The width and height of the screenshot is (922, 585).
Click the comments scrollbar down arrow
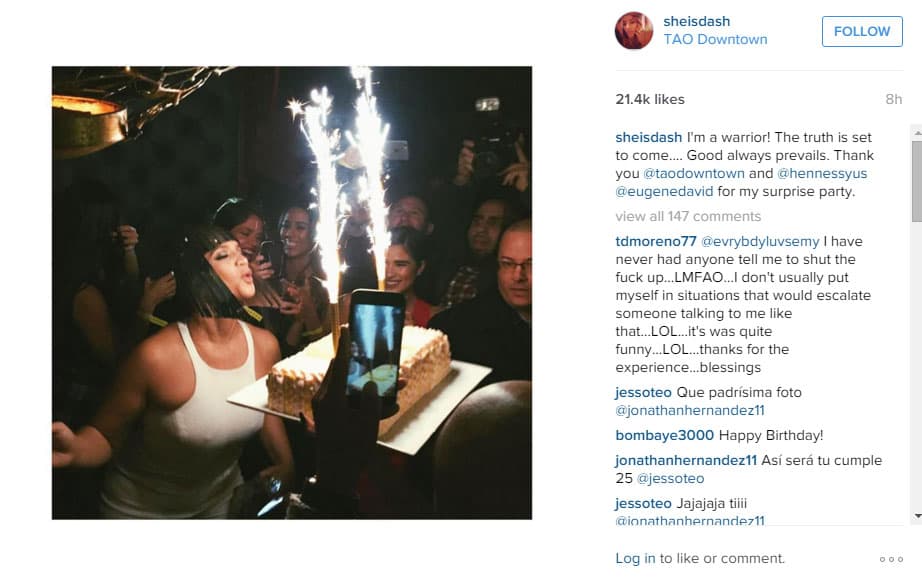[x=917, y=516]
